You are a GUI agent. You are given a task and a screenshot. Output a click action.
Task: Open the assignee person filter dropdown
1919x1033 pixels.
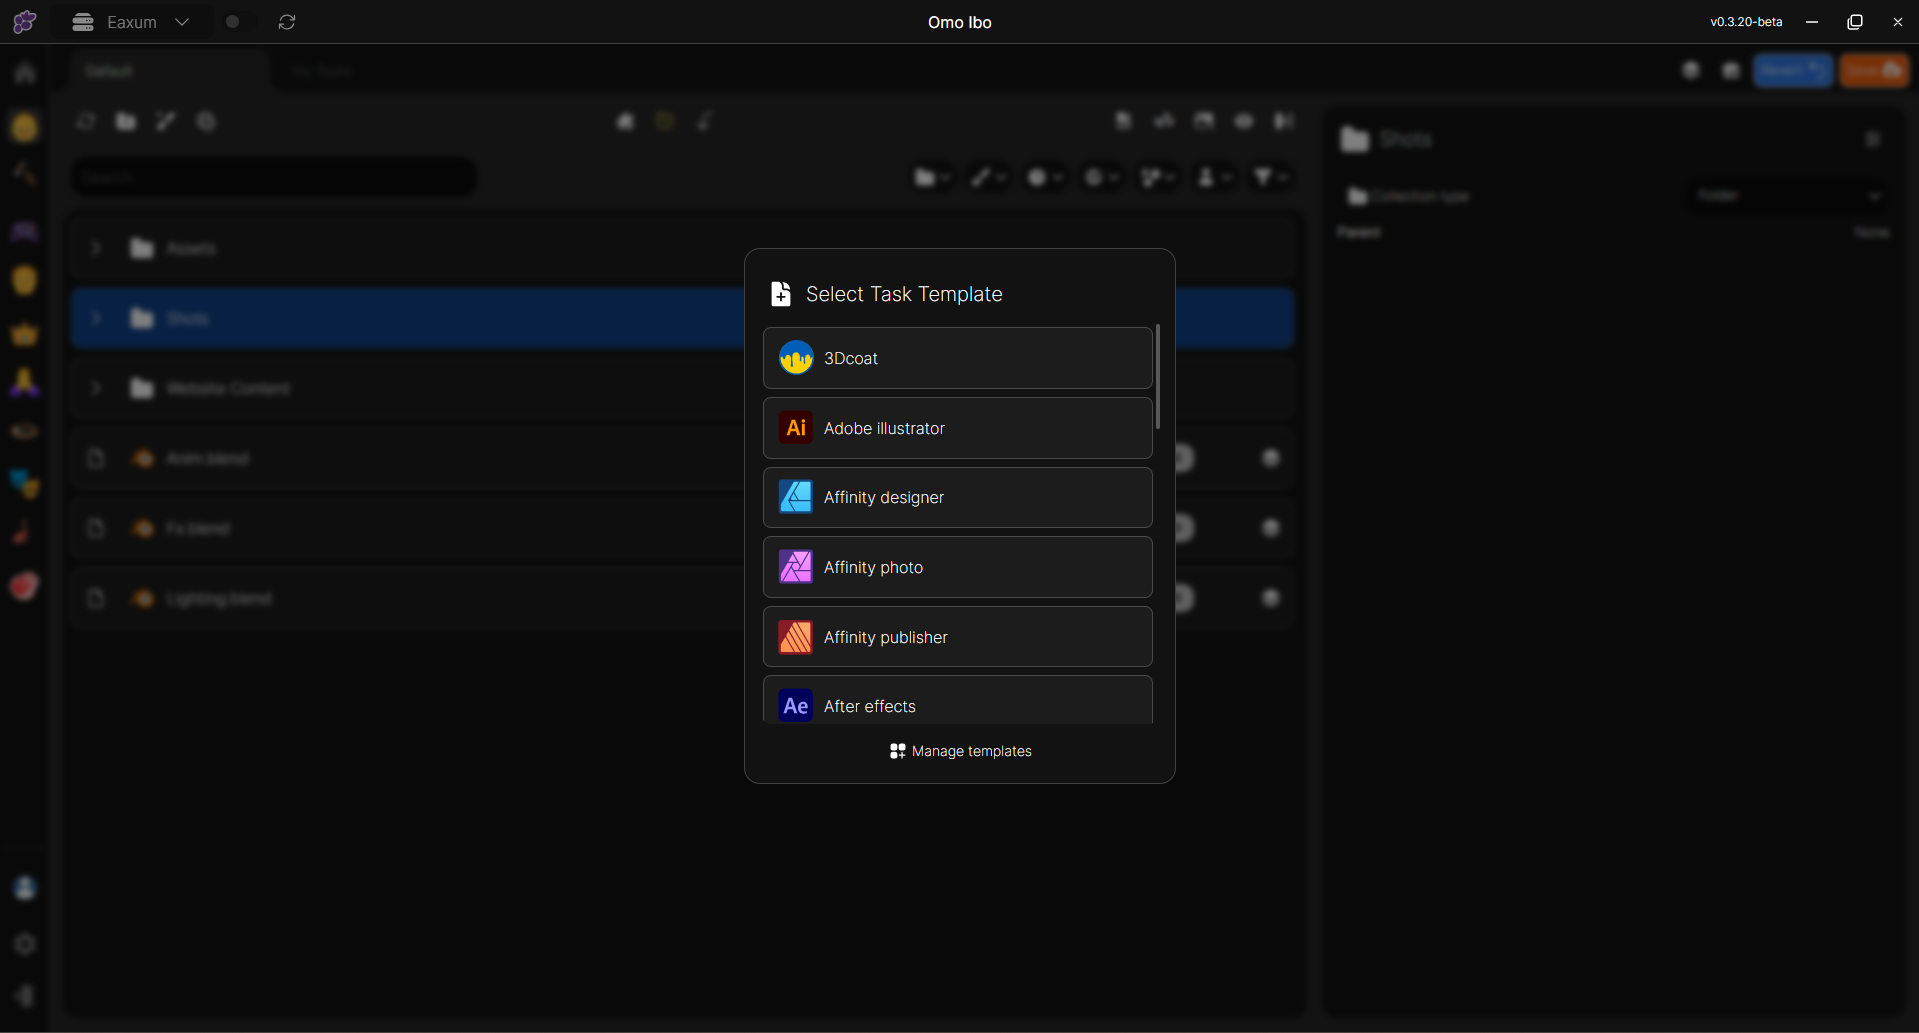[x=1214, y=177]
